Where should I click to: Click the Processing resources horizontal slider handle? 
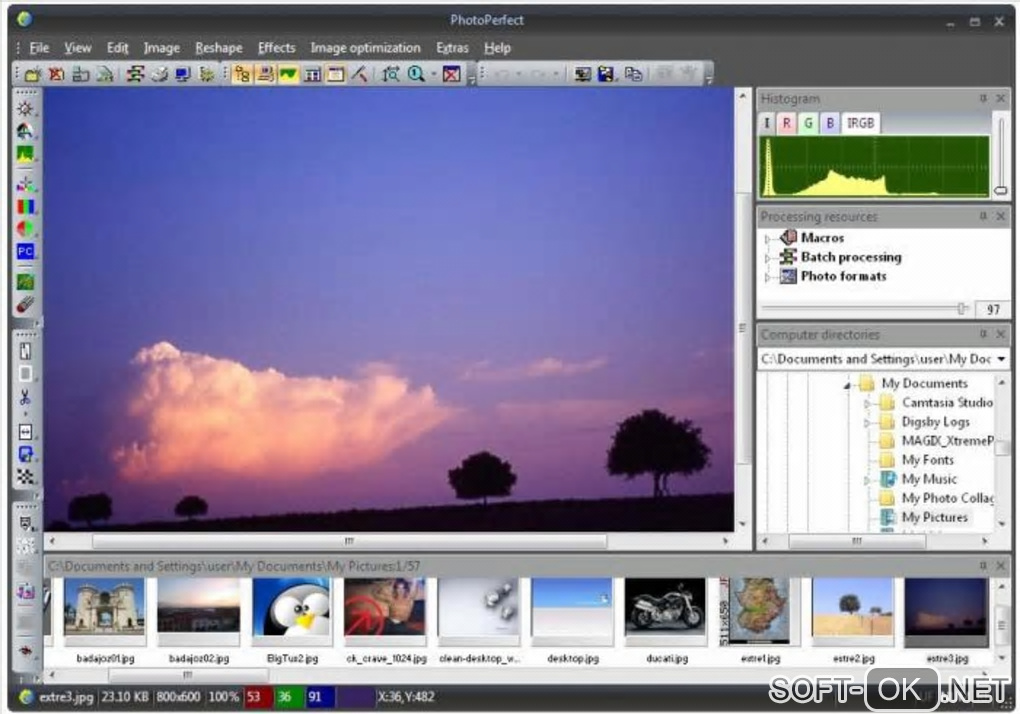pyautogui.click(x=961, y=309)
